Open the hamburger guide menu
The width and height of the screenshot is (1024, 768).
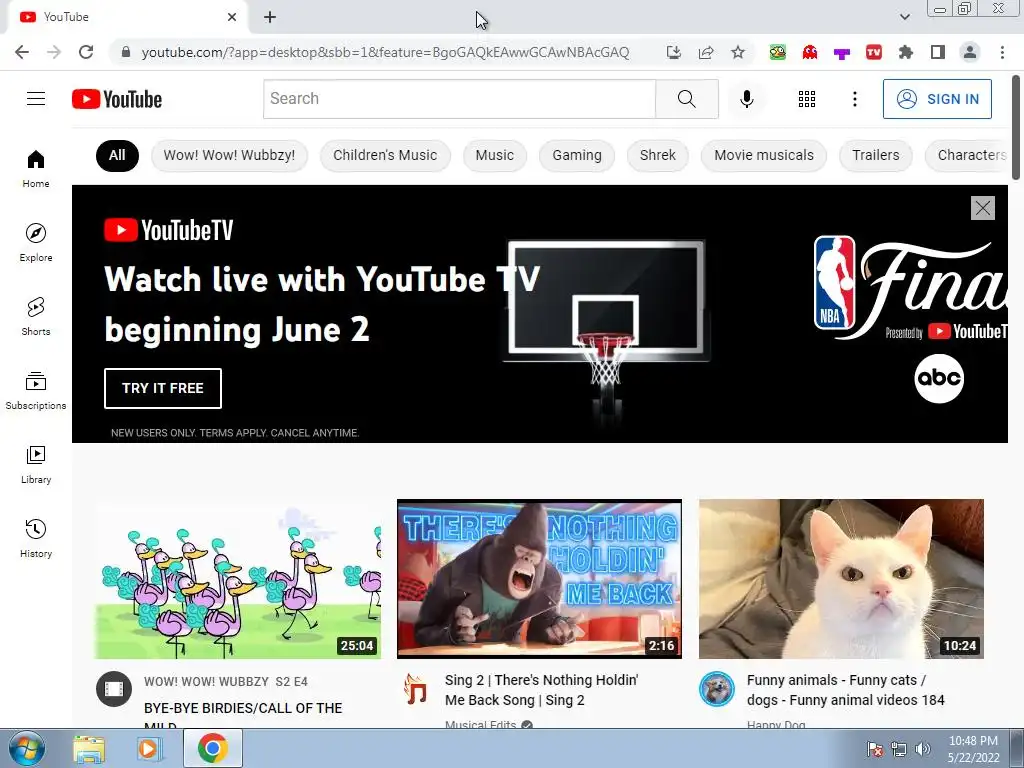(x=36, y=99)
